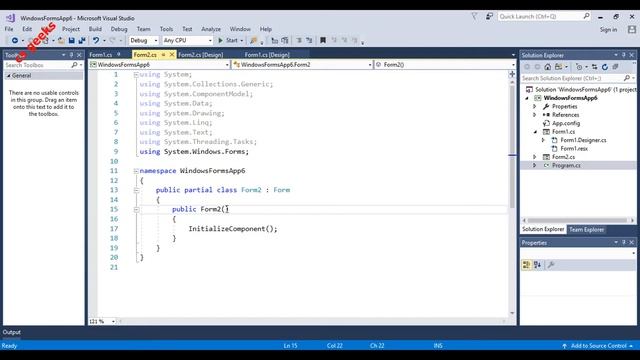This screenshot has width=640, height=360.
Task: Collapse the Form2 class at line 13
Action: 136,190
